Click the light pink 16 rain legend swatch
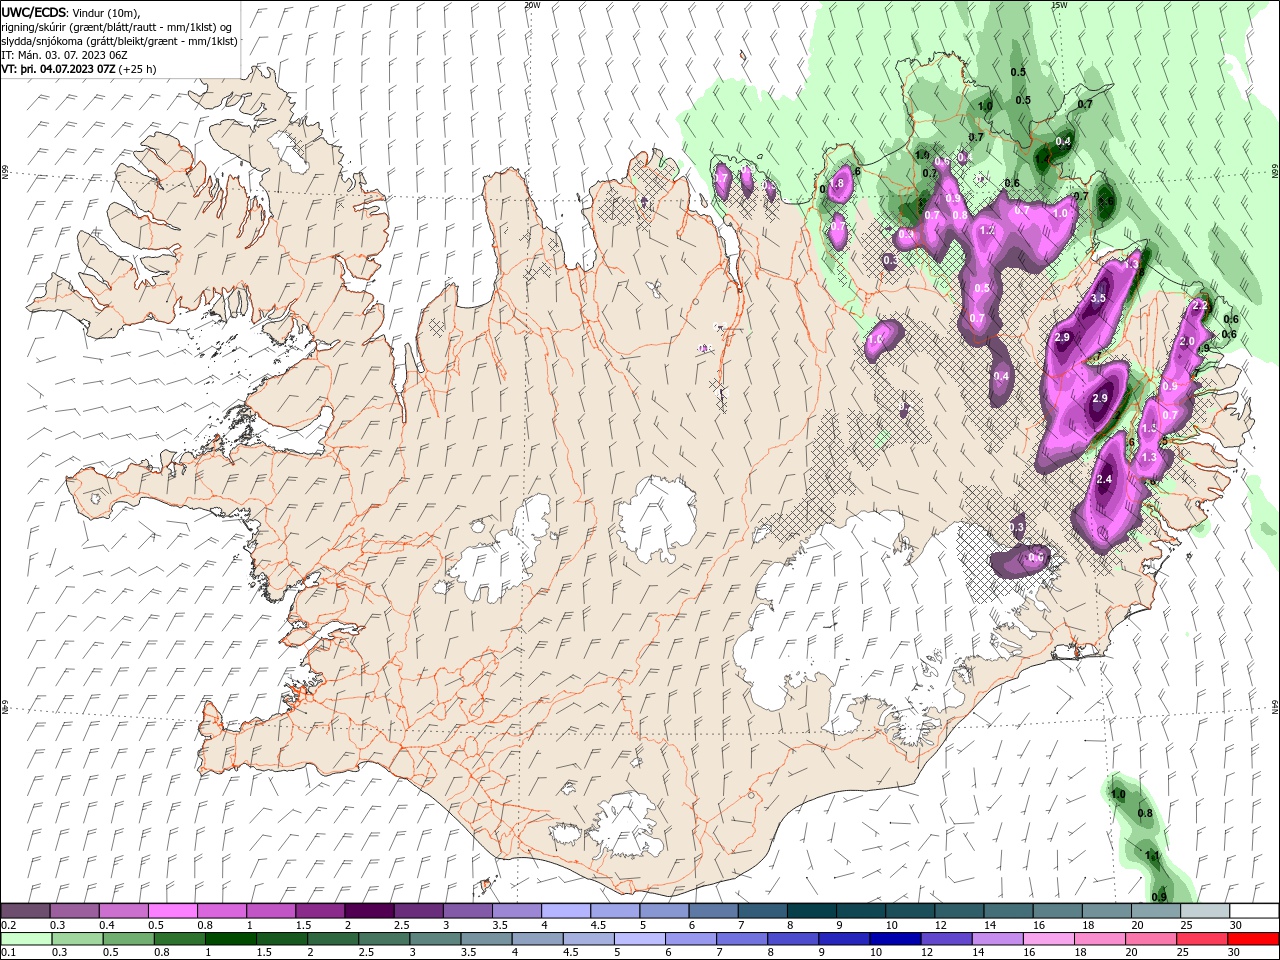This screenshot has width=1280, height=960. tap(1048, 939)
